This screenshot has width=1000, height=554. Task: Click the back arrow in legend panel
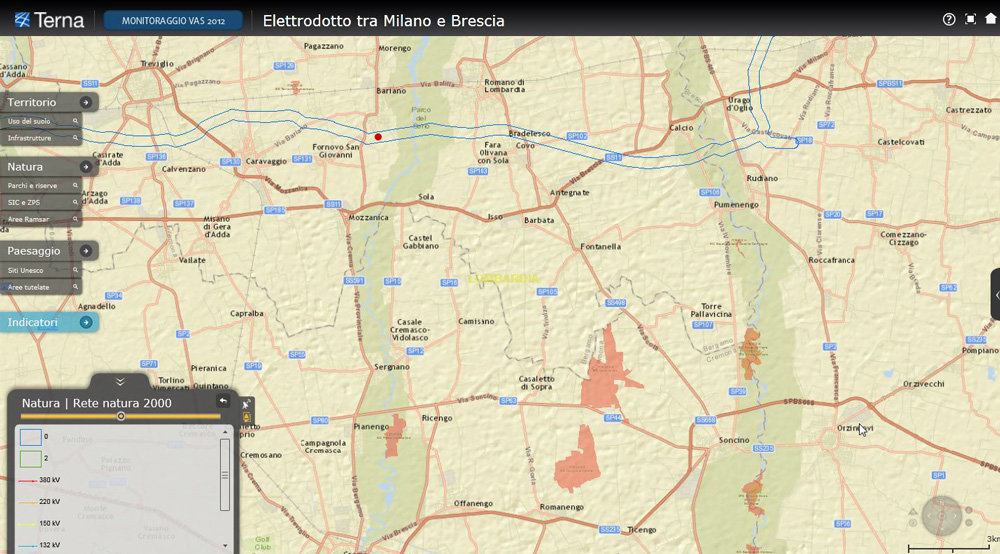click(x=224, y=401)
